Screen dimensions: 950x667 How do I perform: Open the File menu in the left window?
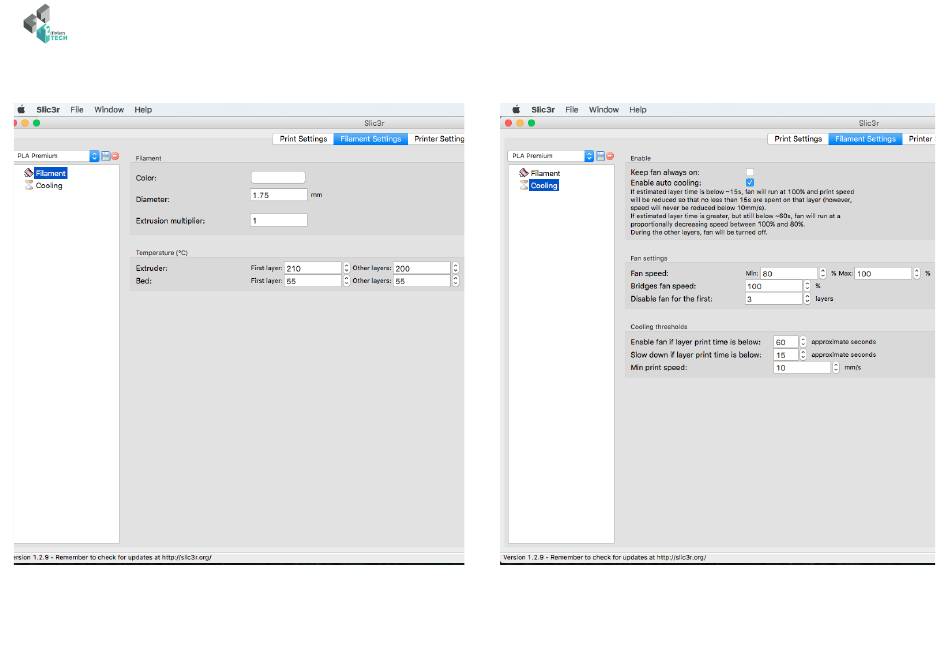tap(77, 110)
